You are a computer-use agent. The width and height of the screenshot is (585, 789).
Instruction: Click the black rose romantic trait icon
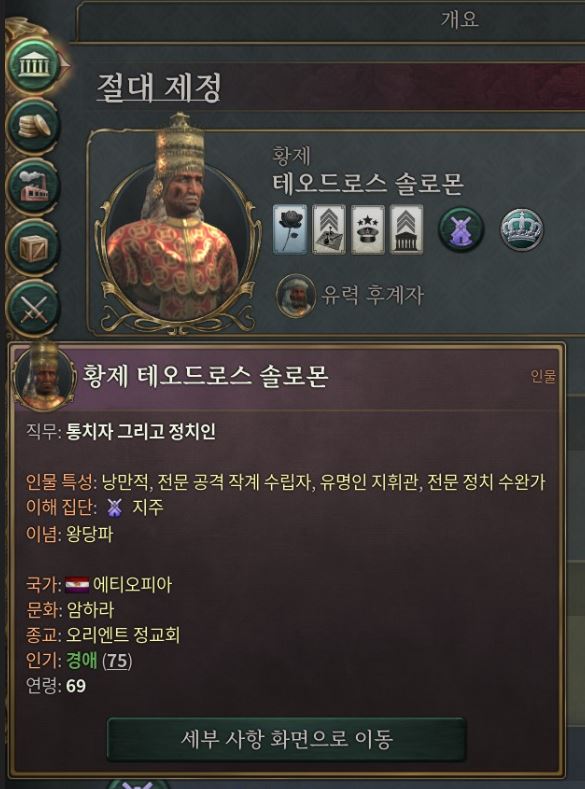point(290,229)
